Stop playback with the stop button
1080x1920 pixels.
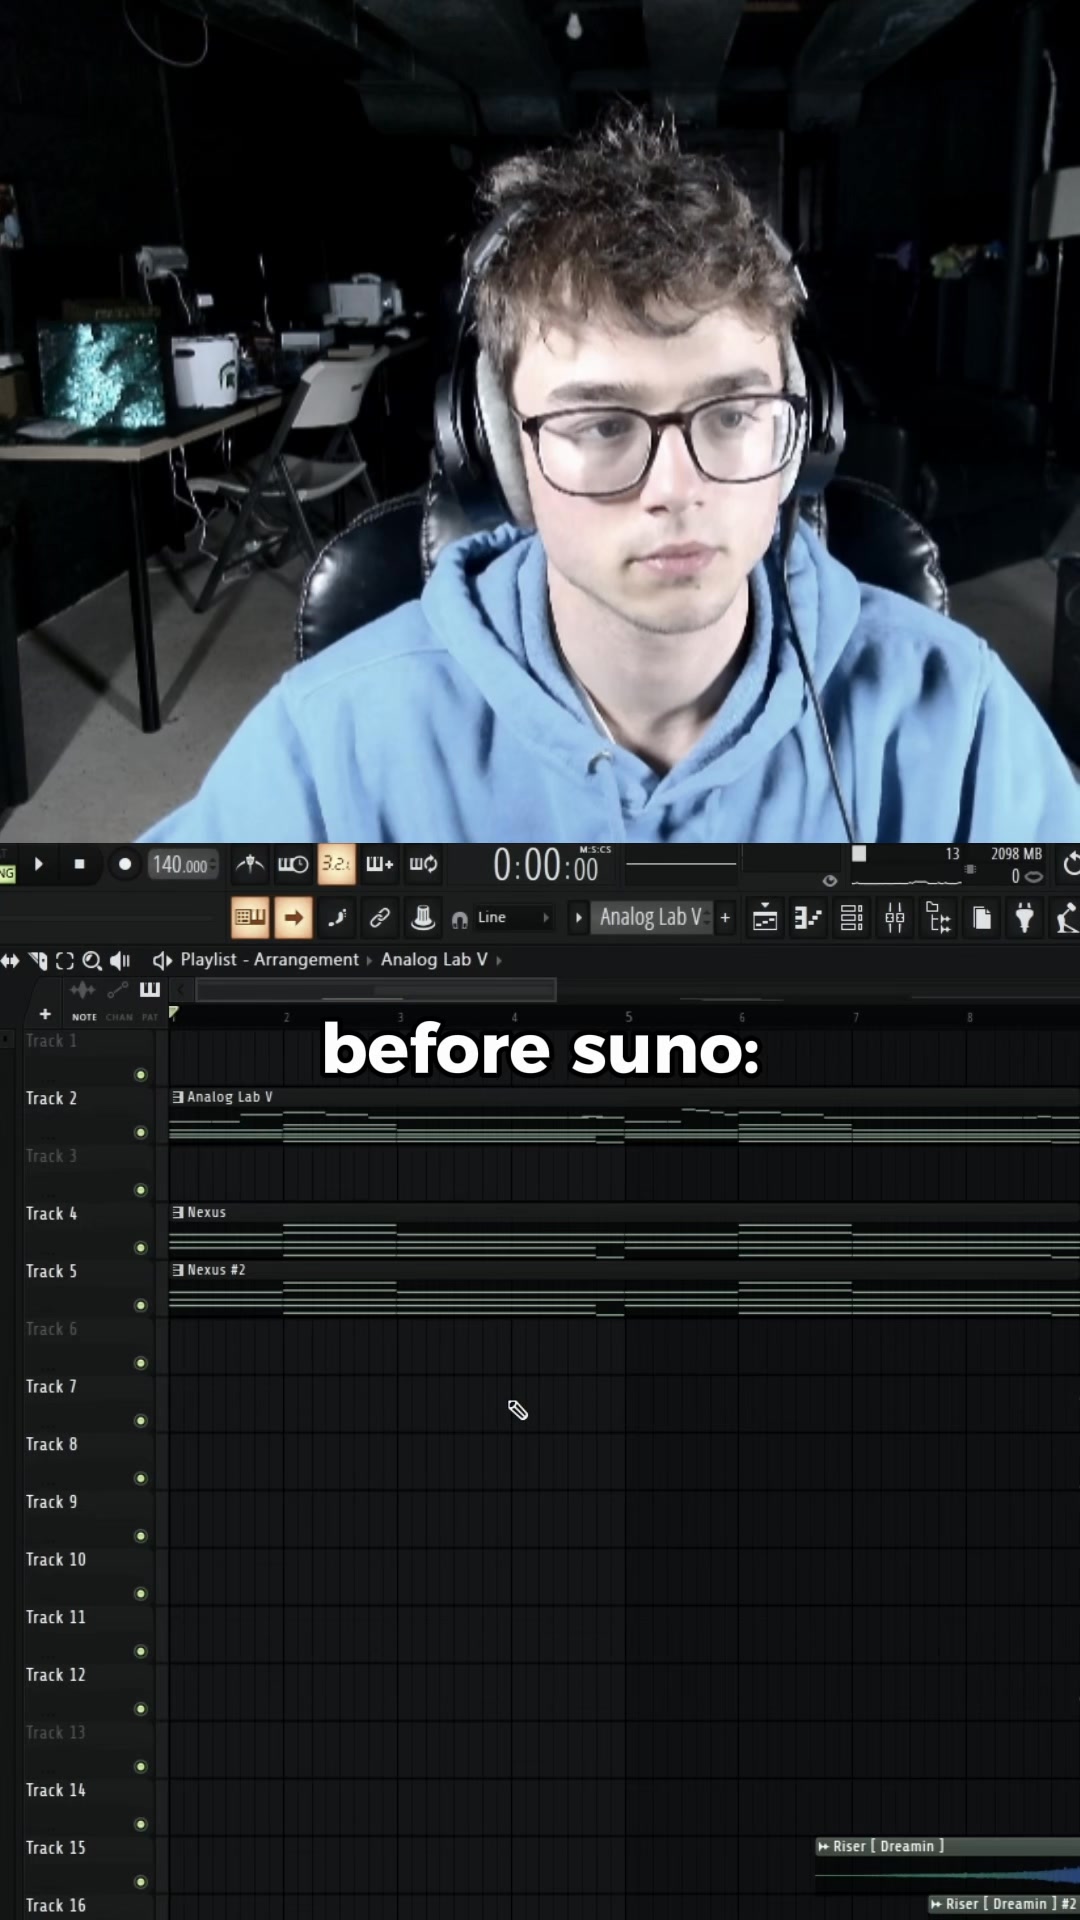80,864
